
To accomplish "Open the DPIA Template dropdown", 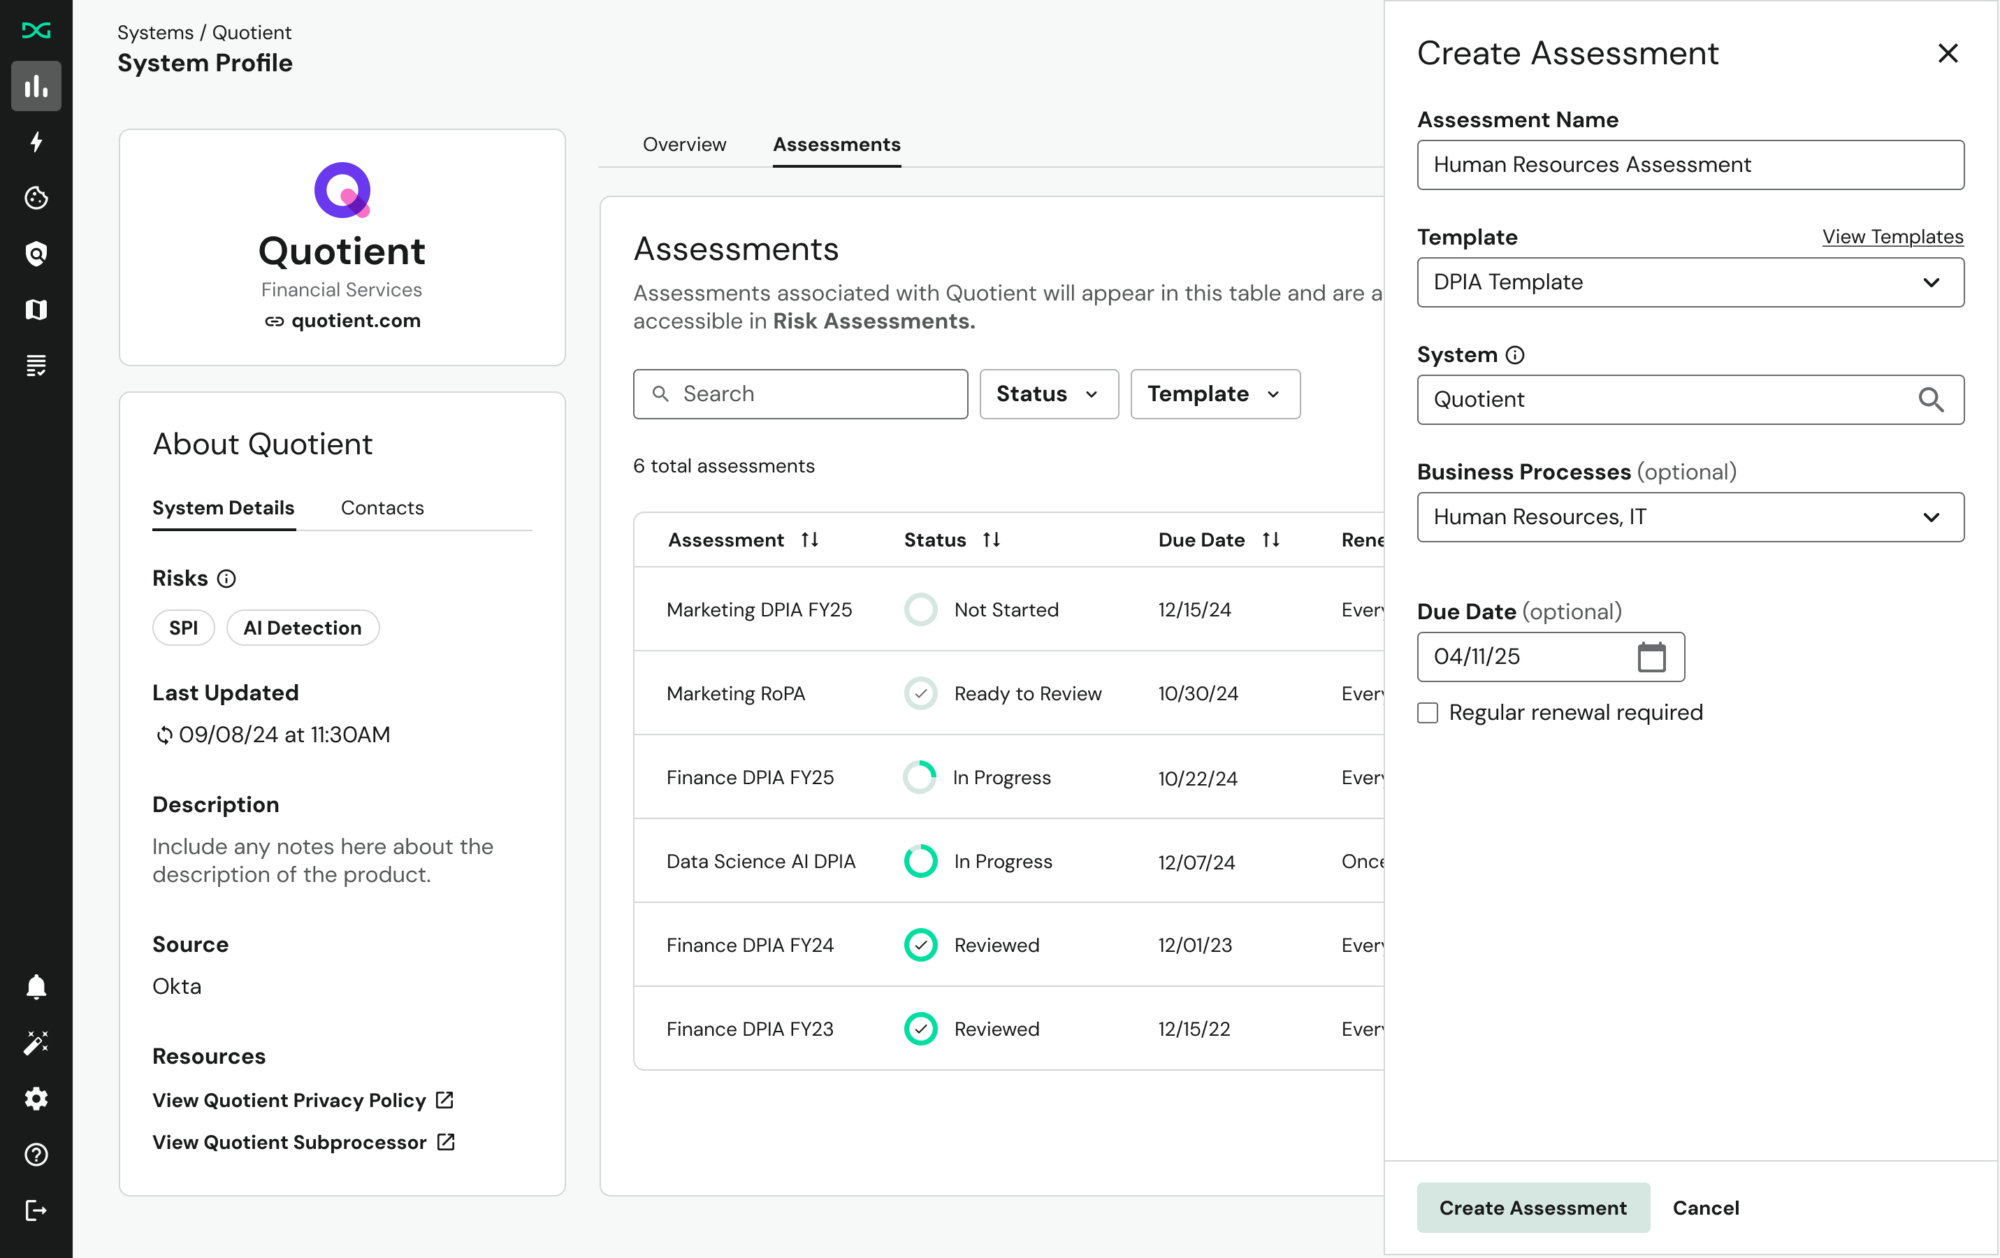I will pyautogui.click(x=1690, y=282).
